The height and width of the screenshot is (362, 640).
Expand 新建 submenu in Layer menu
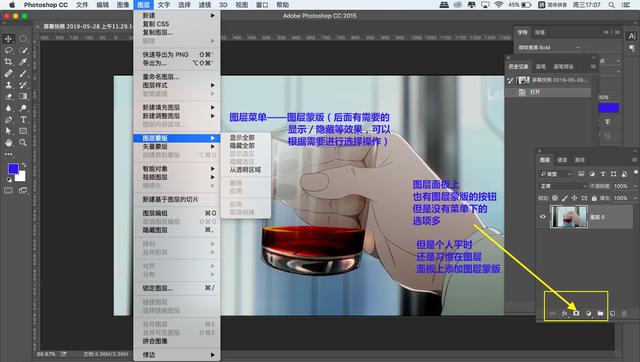coord(177,16)
